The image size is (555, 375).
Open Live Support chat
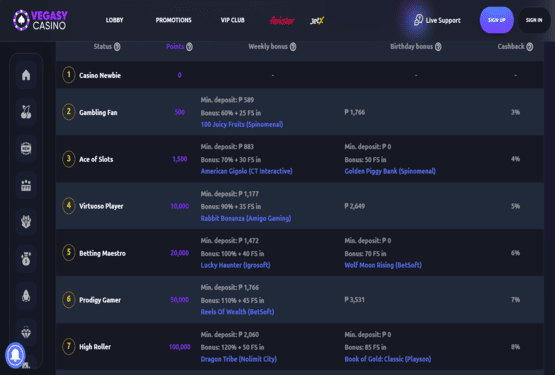coord(437,20)
